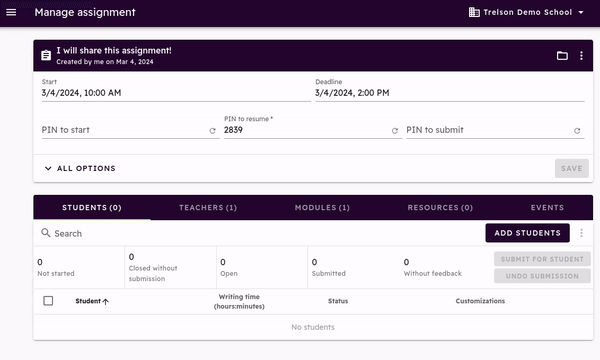The image size is (600, 360).
Task: Open the Events tab
Action: [547, 207]
